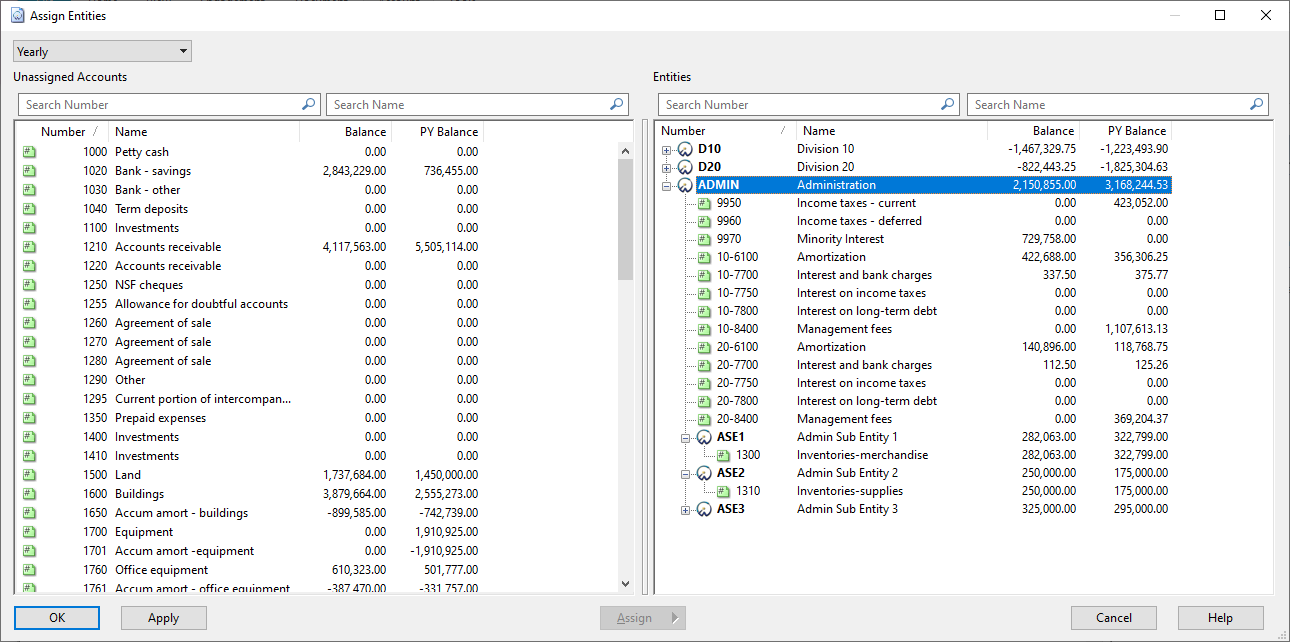Click the ADMIN entity icon
1290x642 pixels.
tap(685, 185)
